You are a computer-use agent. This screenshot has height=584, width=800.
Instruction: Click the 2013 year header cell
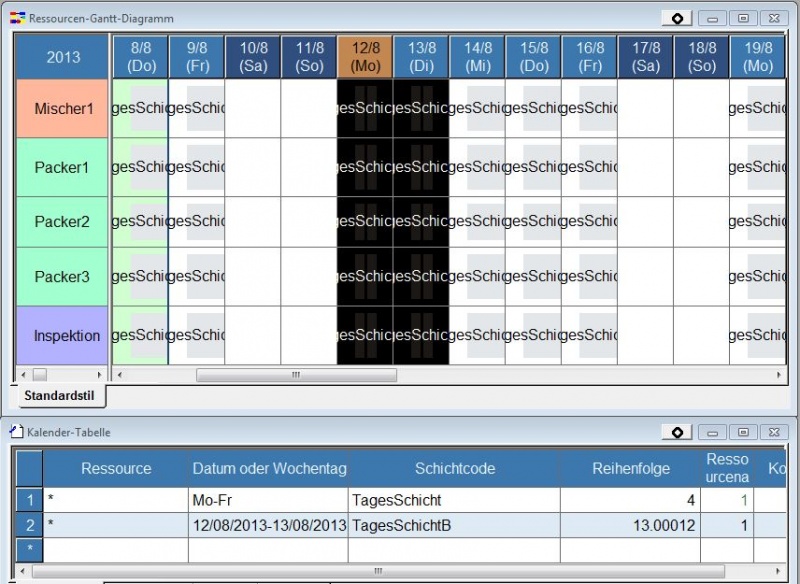[63, 57]
